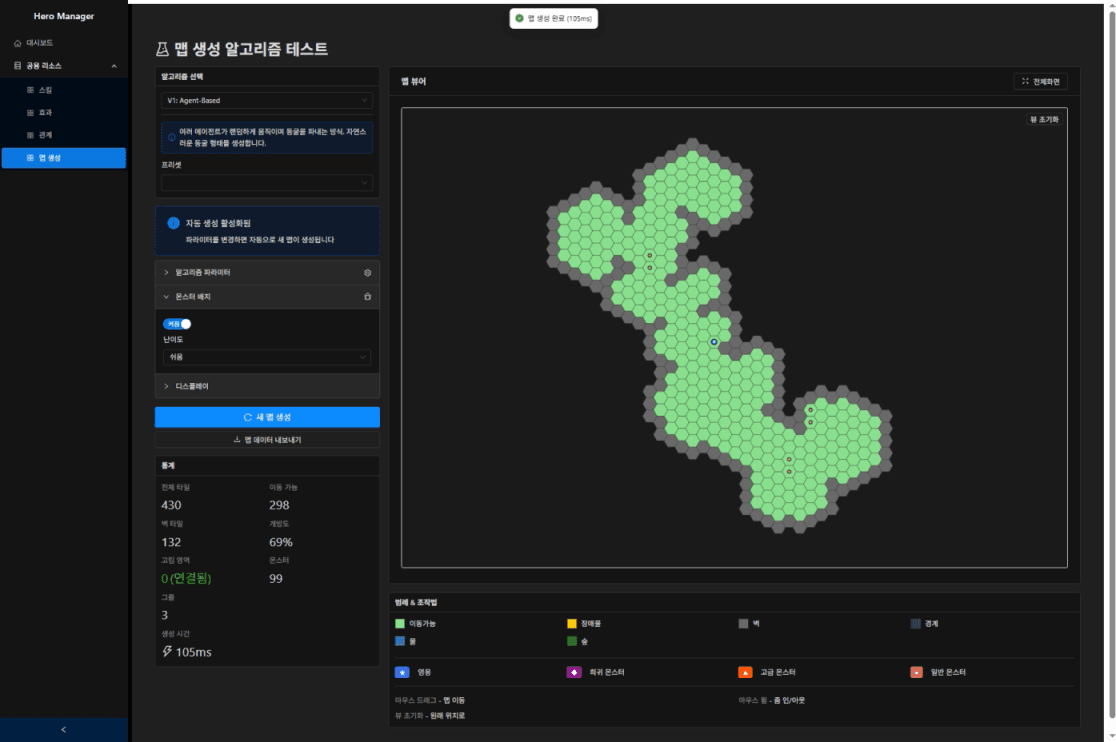Screen dimensions: 1116x742
Task: Select 관계 in the sidebar menu
Action: tap(46, 134)
